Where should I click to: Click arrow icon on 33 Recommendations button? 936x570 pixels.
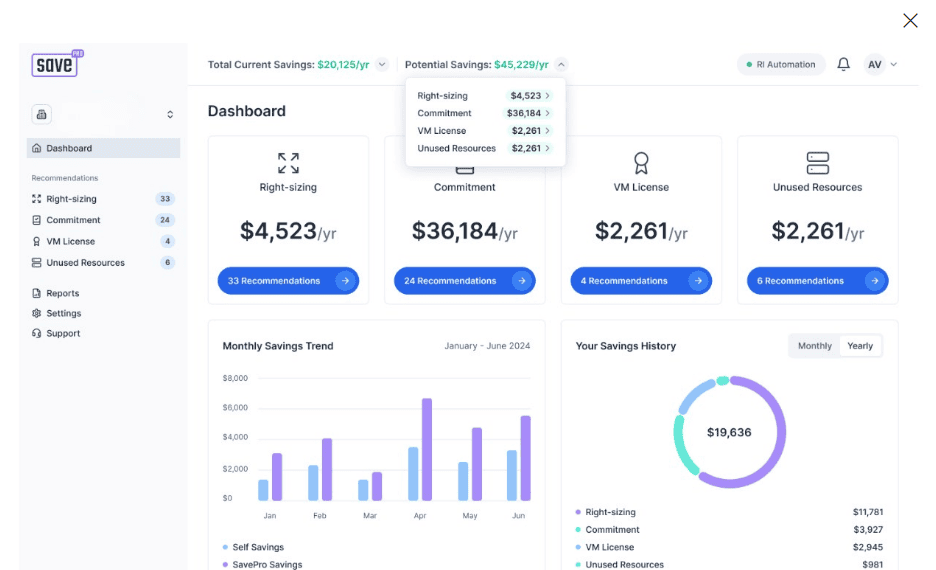coord(345,281)
